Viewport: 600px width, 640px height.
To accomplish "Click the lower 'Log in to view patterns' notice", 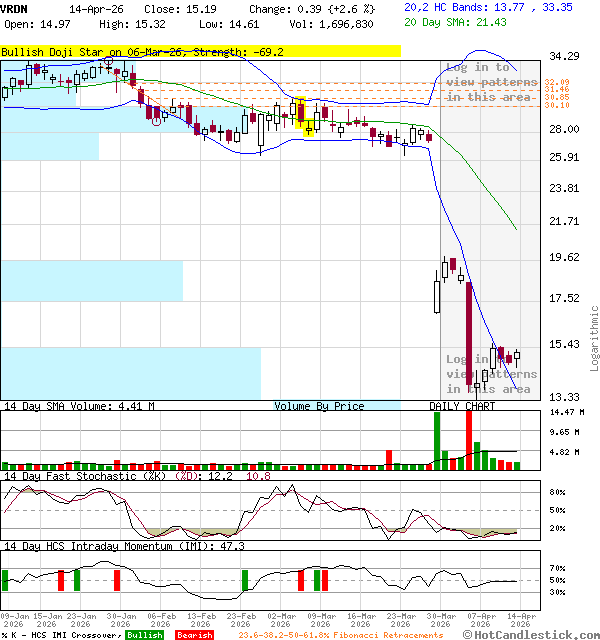I will [488, 374].
